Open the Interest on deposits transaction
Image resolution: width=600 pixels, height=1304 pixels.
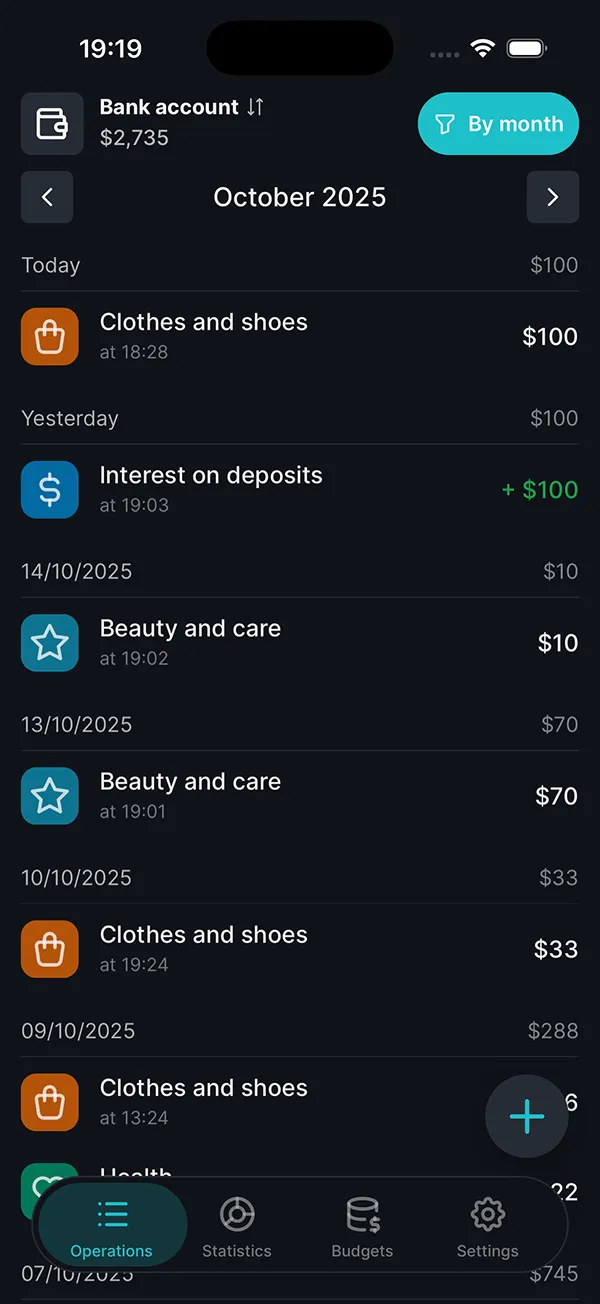tap(300, 490)
